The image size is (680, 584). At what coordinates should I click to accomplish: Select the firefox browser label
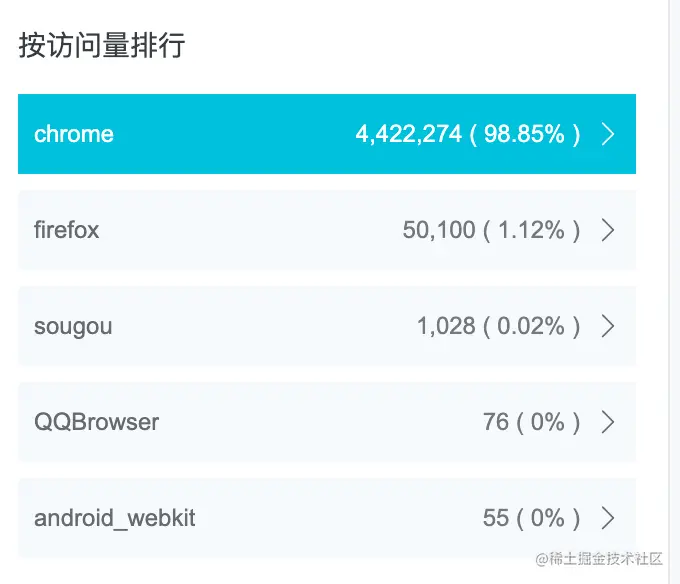[66, 230]
